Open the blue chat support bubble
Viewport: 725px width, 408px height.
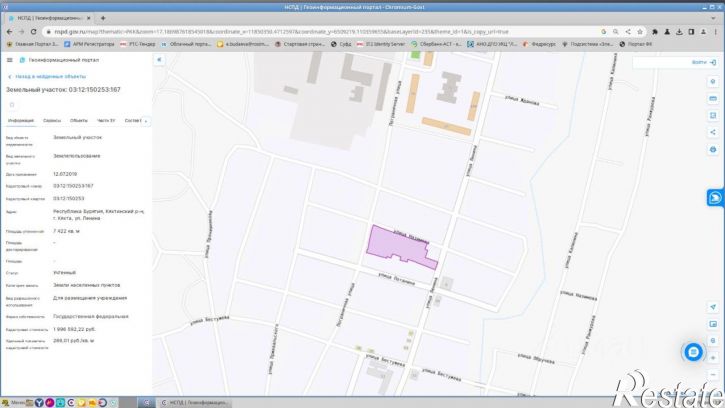(693, 352)
